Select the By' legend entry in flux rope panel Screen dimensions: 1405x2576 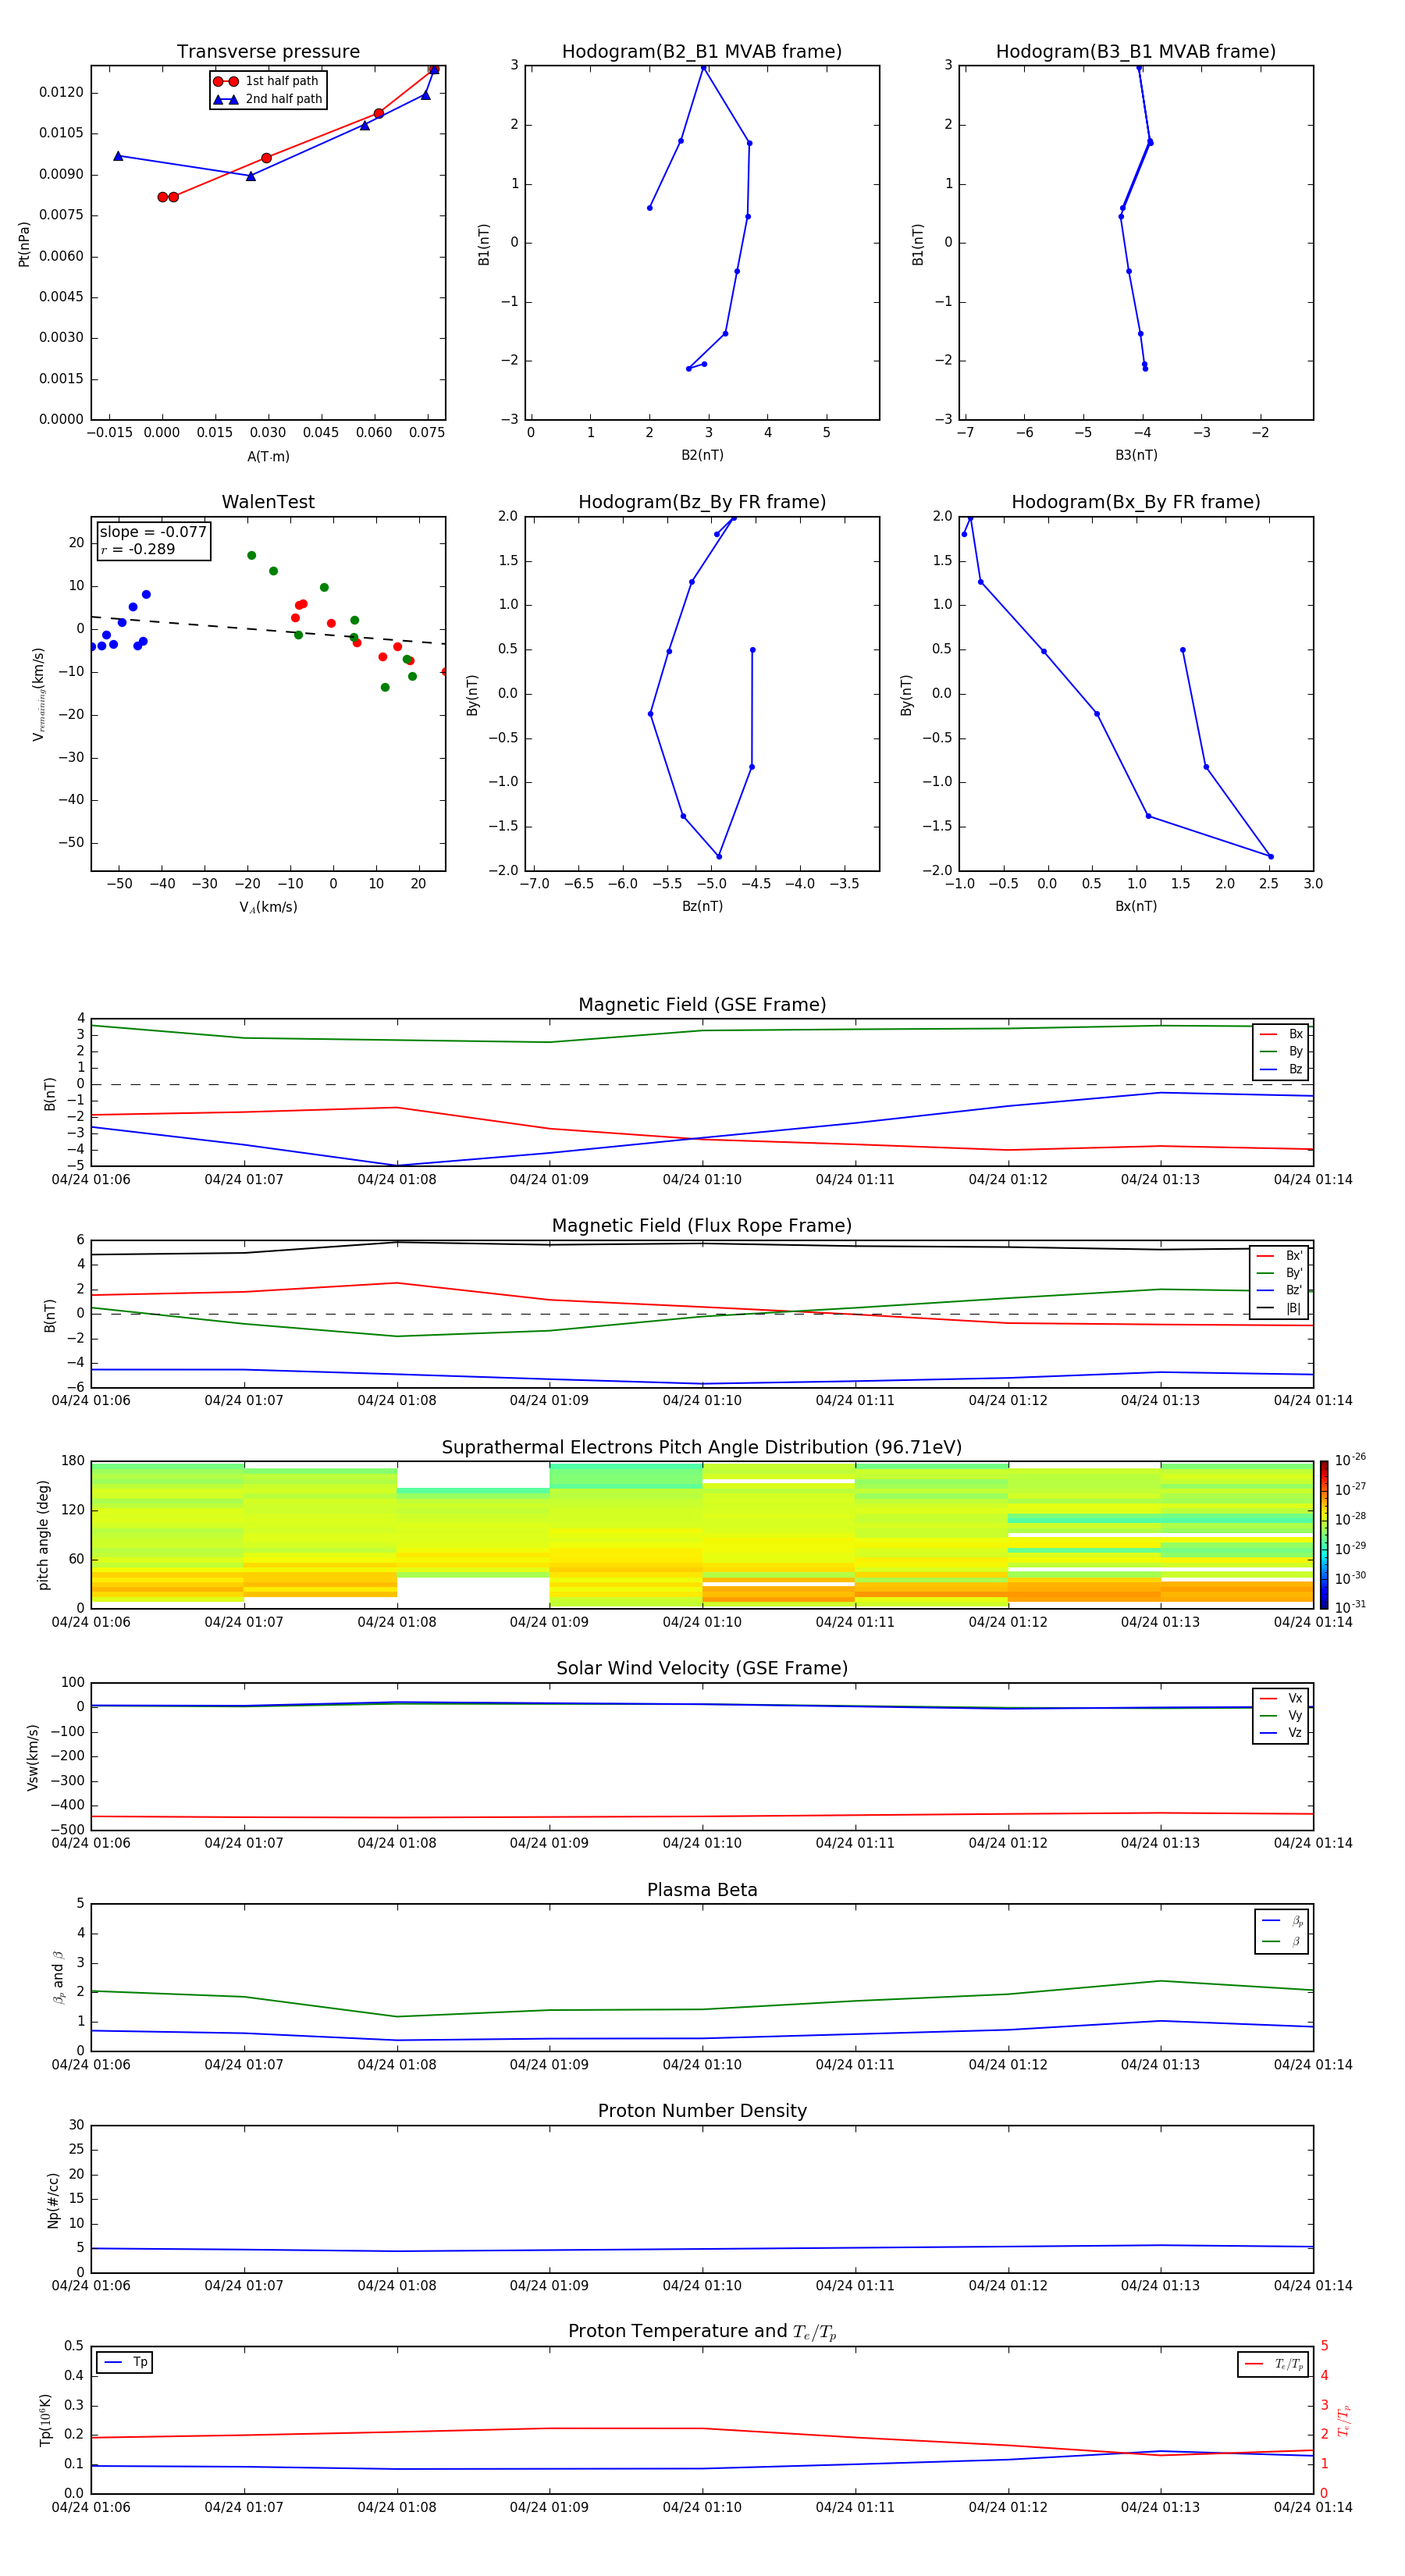[x=1280, y=1273]
